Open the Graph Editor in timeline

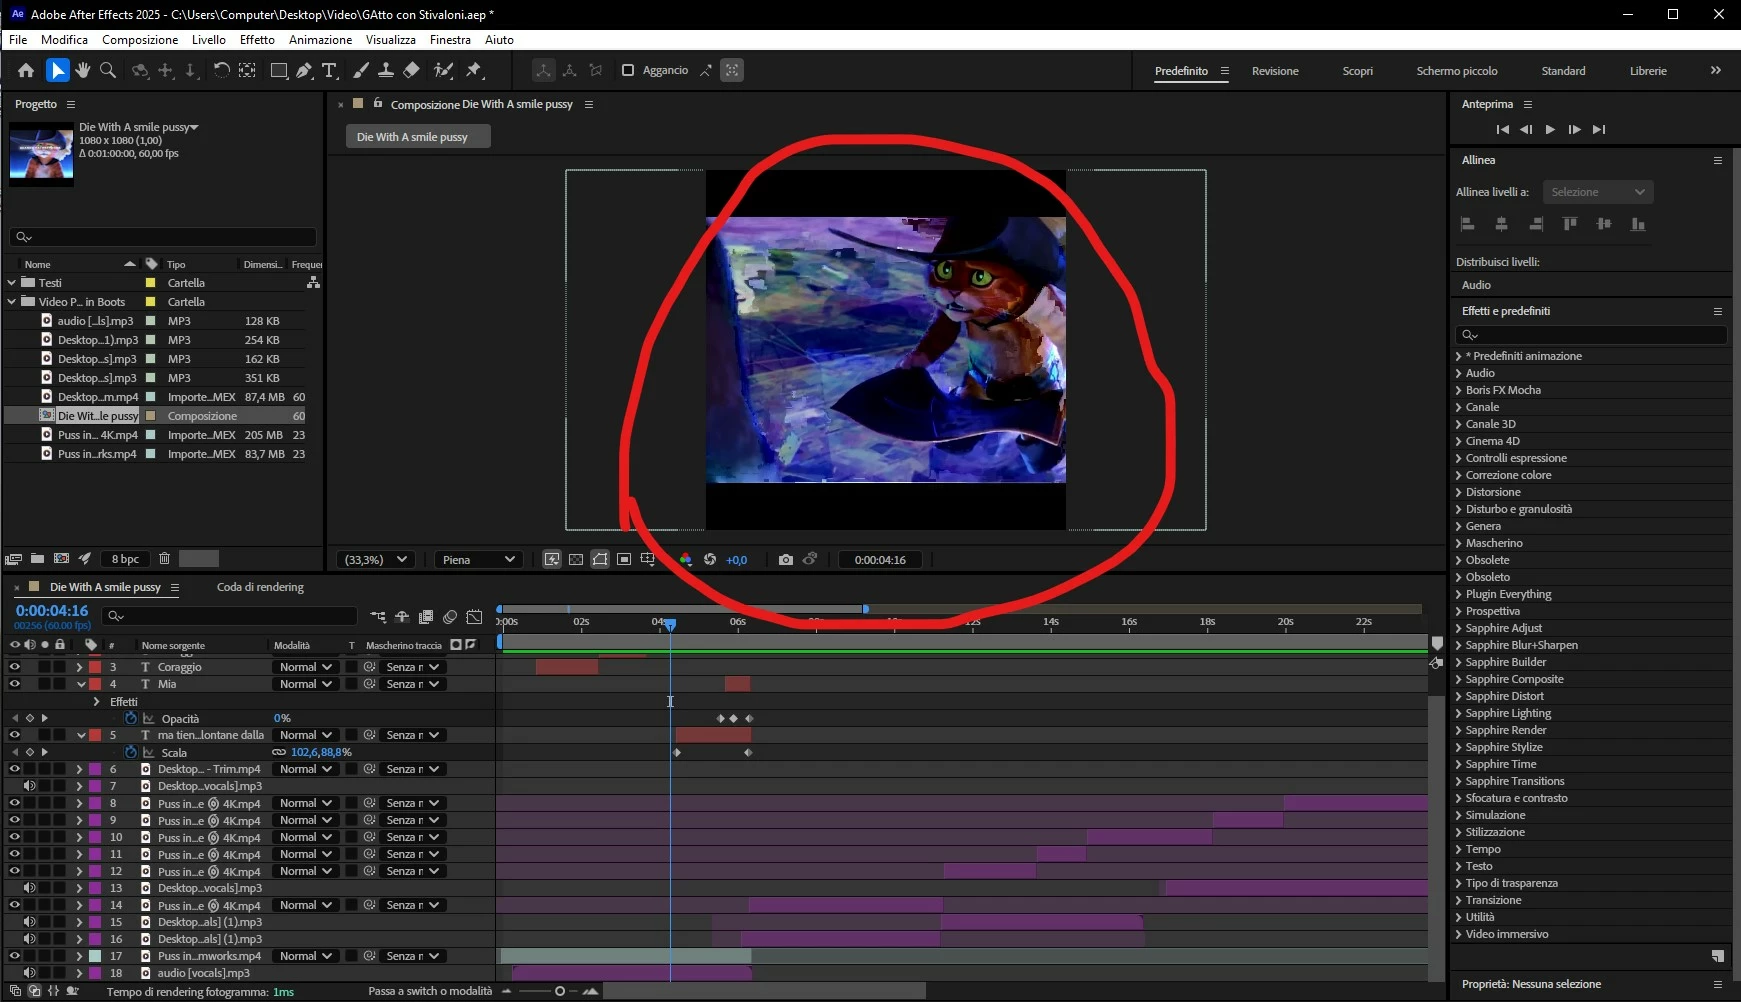click(474, 617)
